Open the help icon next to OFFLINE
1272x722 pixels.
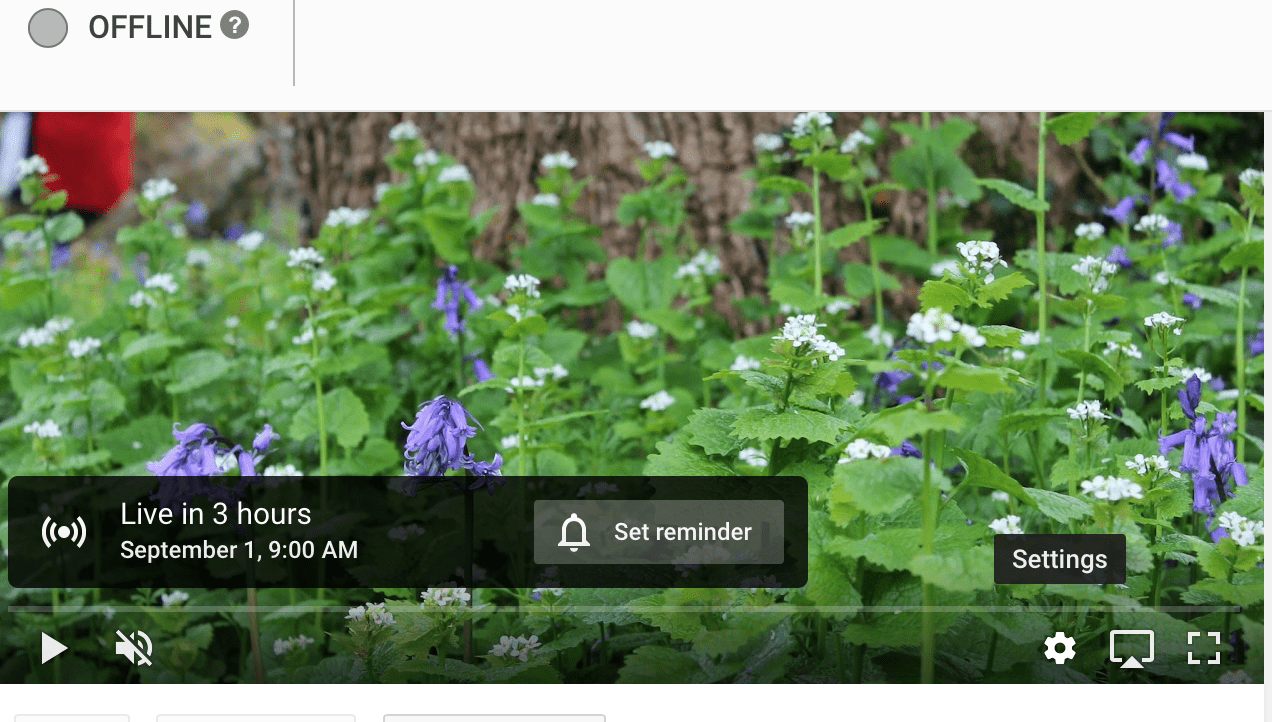[x=234, y=25]
